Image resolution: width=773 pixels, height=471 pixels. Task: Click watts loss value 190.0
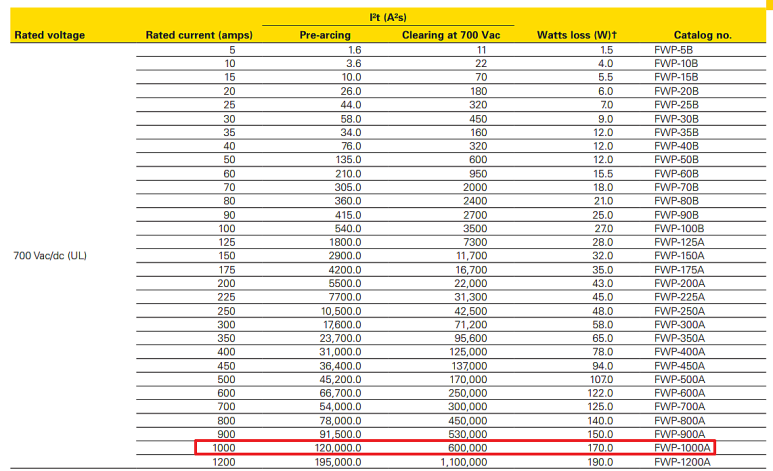(x=600, y=462)
